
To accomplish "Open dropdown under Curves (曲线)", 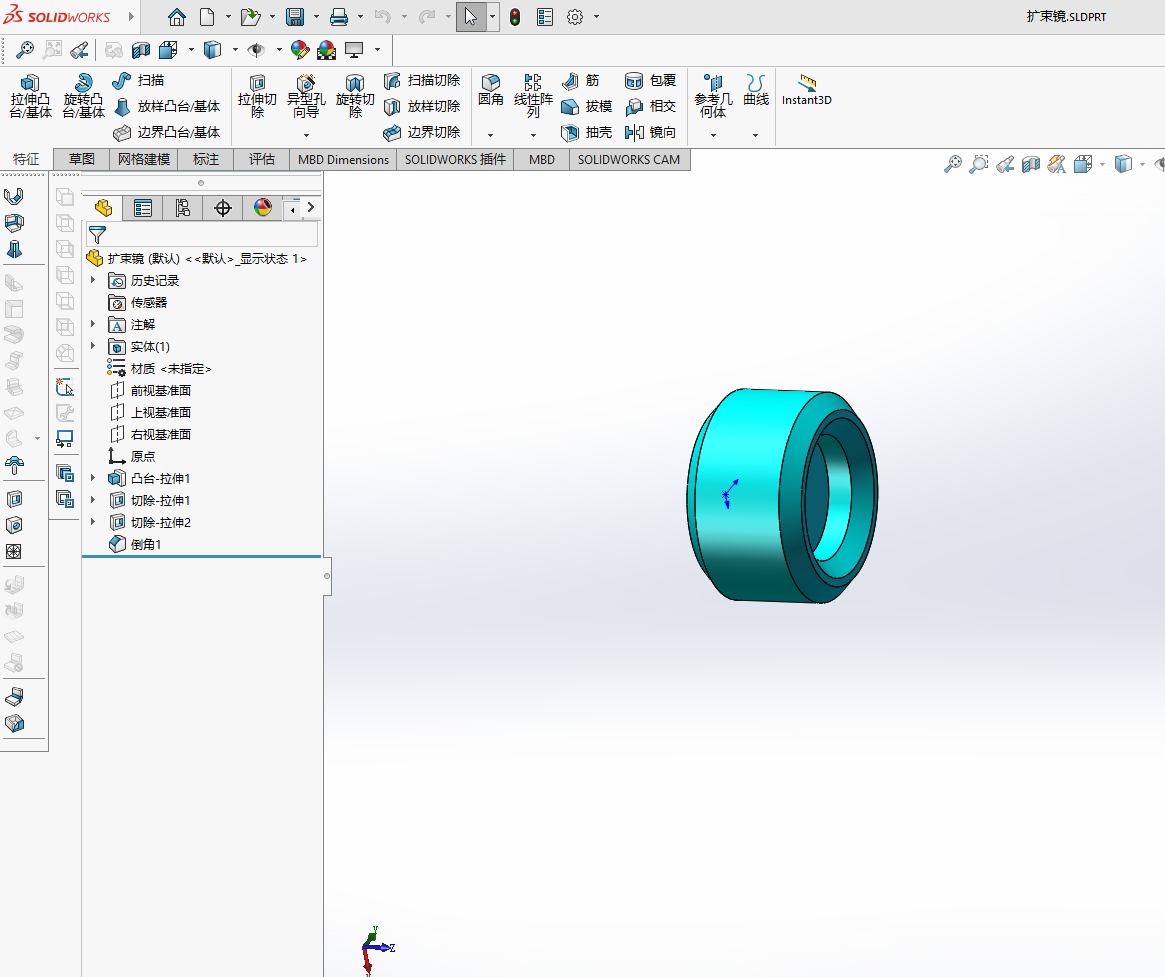I will [x=755, y=135].
